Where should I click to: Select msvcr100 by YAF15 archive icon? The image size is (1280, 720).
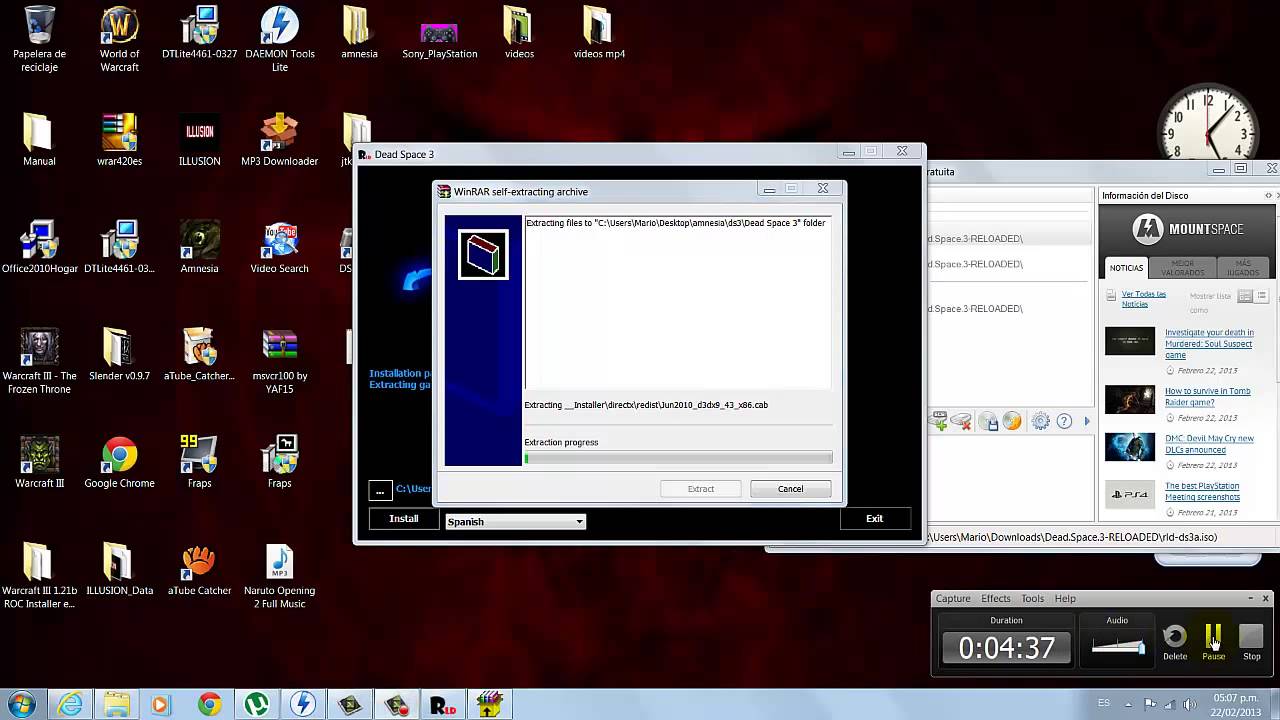(279, 361)
